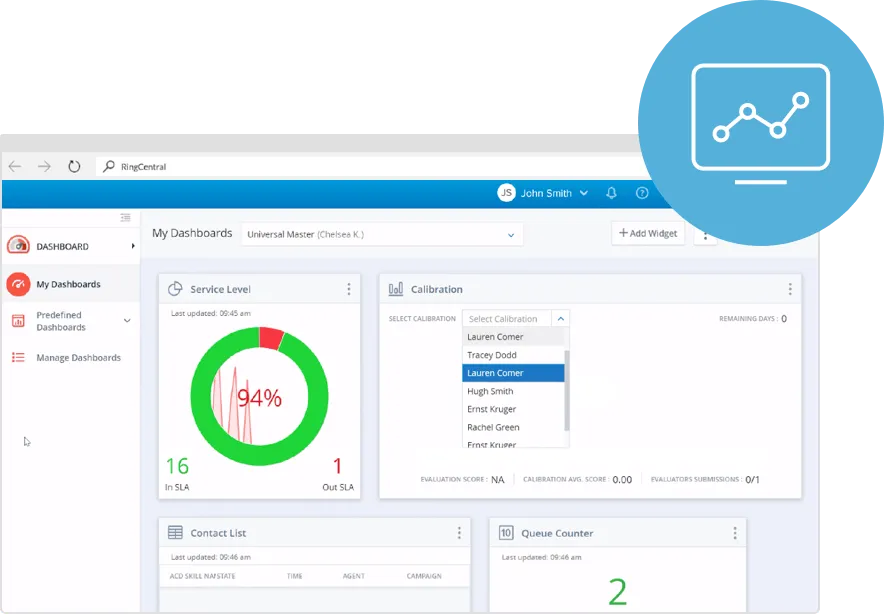Open Queue Counter widget options menu
This screenshot has height=614, width=884.
(735, 533)
